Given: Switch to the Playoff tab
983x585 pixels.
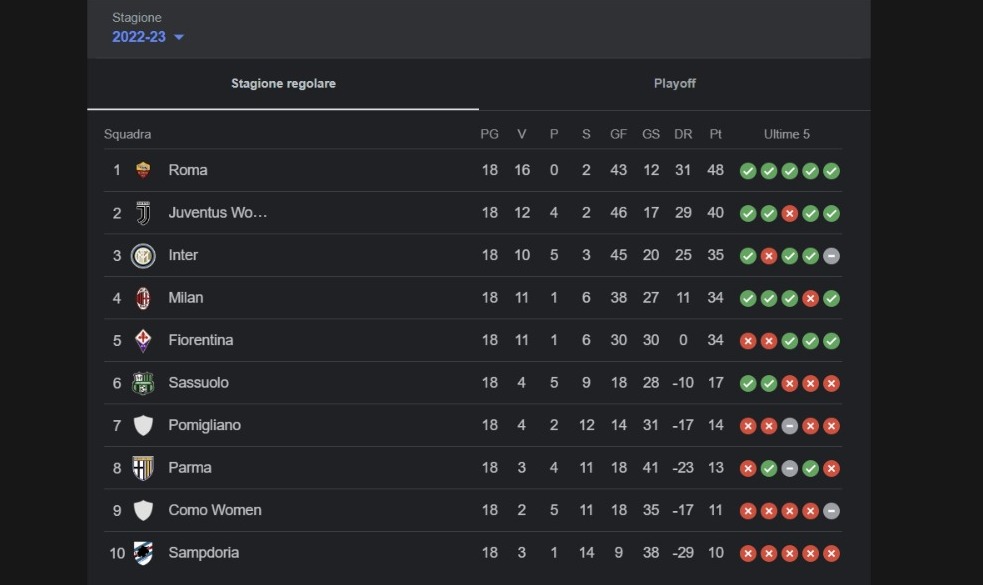Looking at the screenshot, I should pyautogui.click(x=675, y=84).
